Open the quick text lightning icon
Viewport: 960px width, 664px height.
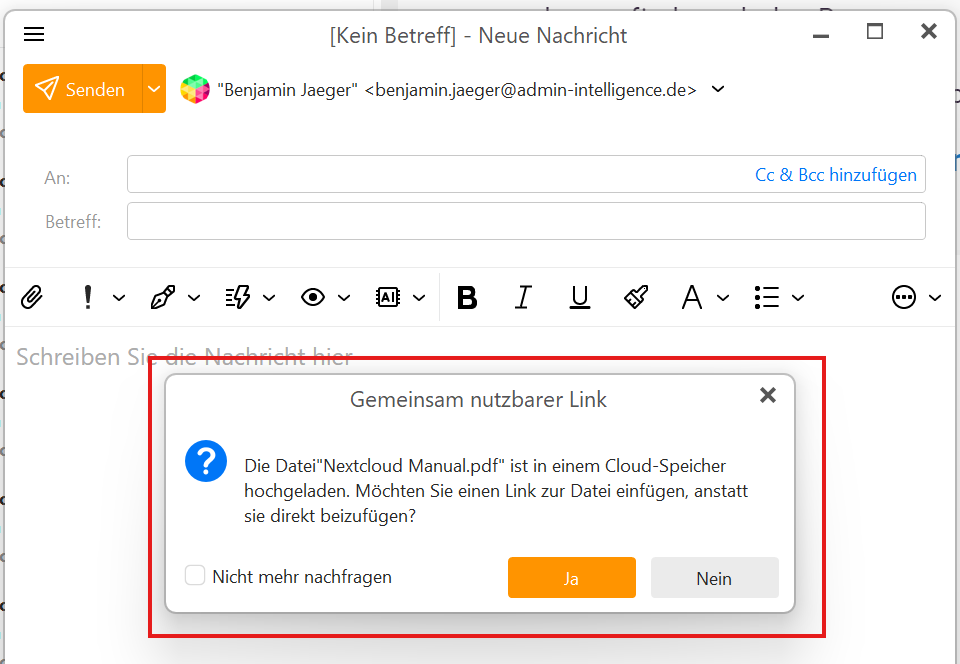point(238,297)
